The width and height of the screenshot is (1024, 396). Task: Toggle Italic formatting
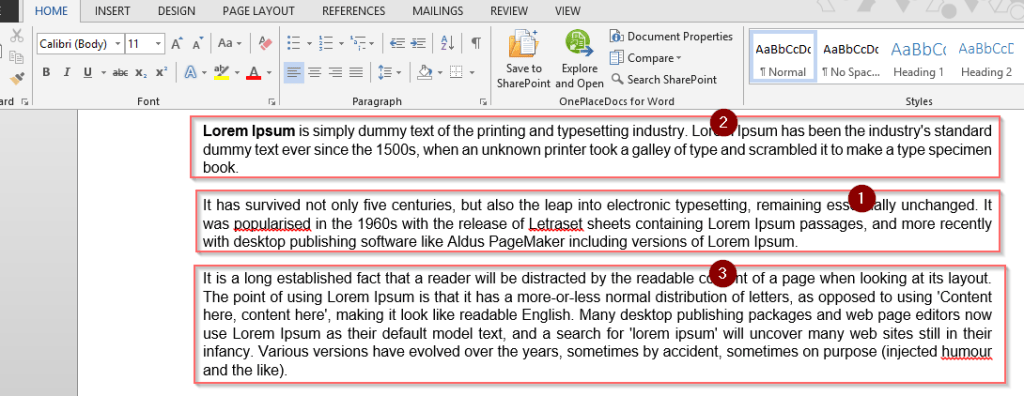(66, 73)
